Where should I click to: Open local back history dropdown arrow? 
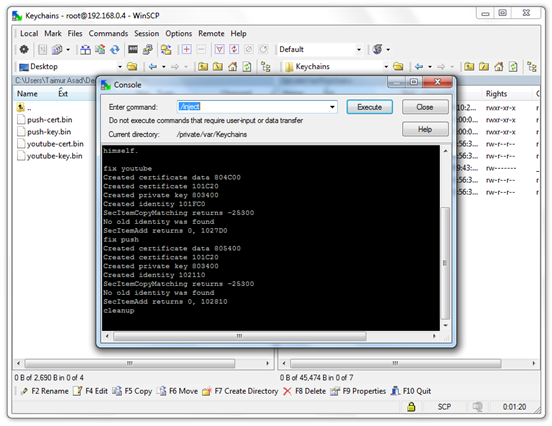164,67
